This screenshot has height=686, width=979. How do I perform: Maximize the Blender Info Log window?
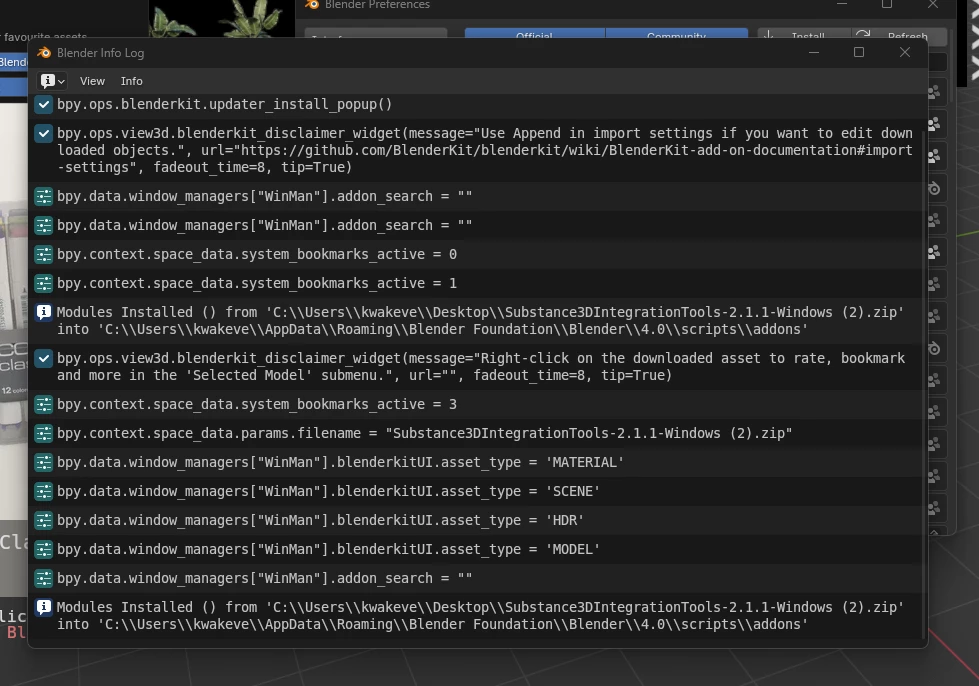click(859, 52)
